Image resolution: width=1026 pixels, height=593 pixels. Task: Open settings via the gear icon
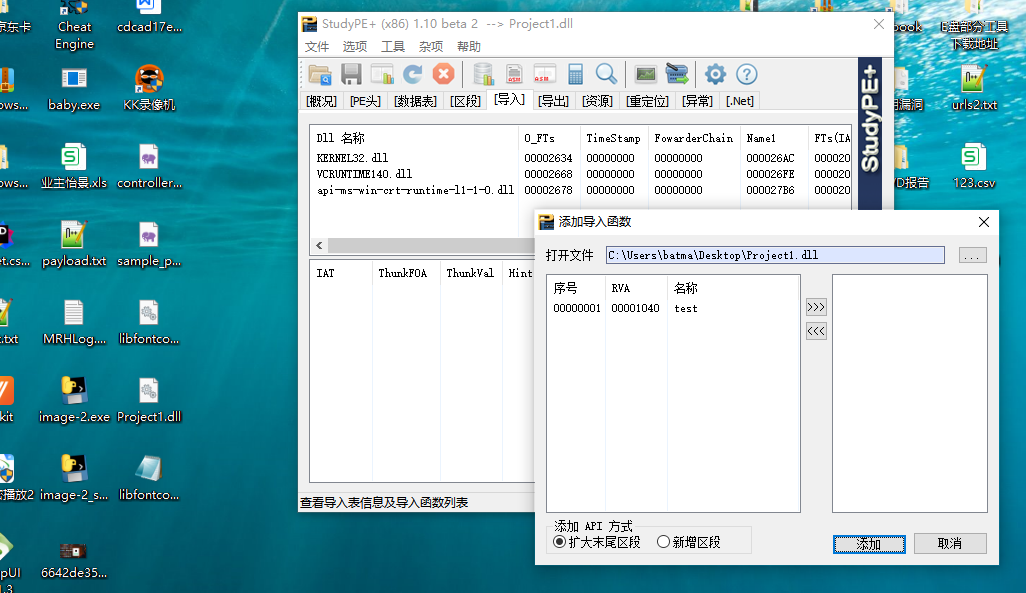pyautogui.click(x=715, y=75)
